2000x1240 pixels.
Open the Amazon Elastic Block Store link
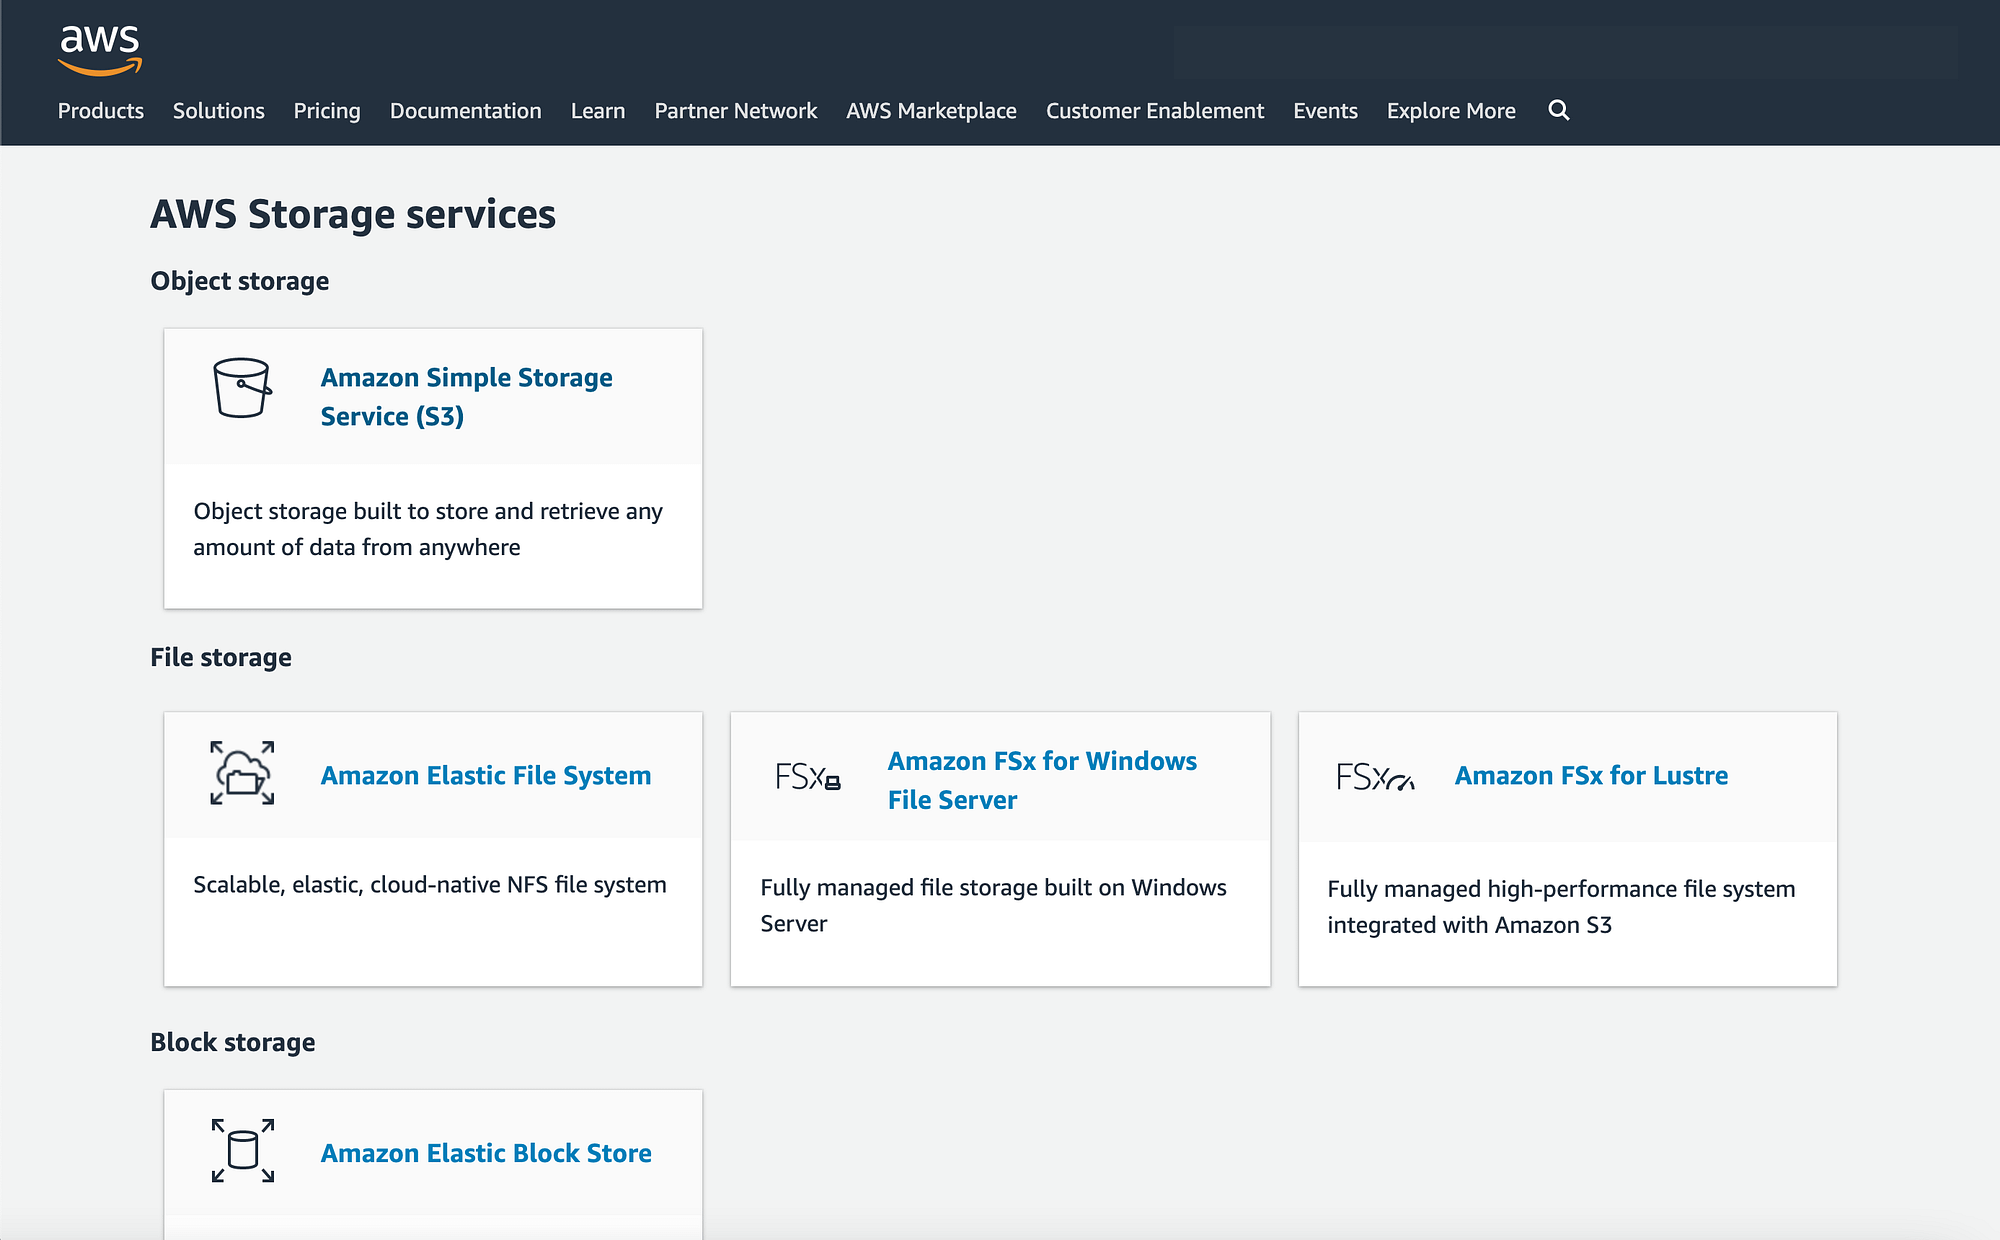486,1153
